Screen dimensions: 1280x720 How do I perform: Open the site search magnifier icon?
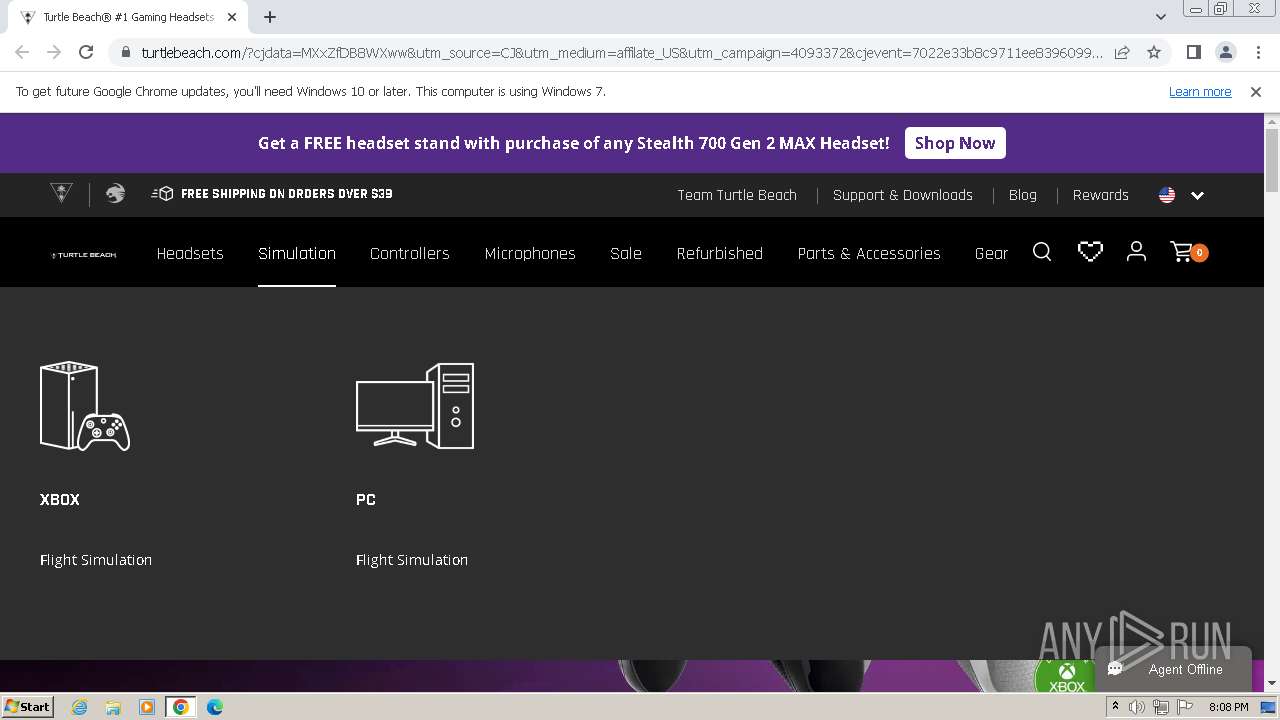click(1042, 252)
